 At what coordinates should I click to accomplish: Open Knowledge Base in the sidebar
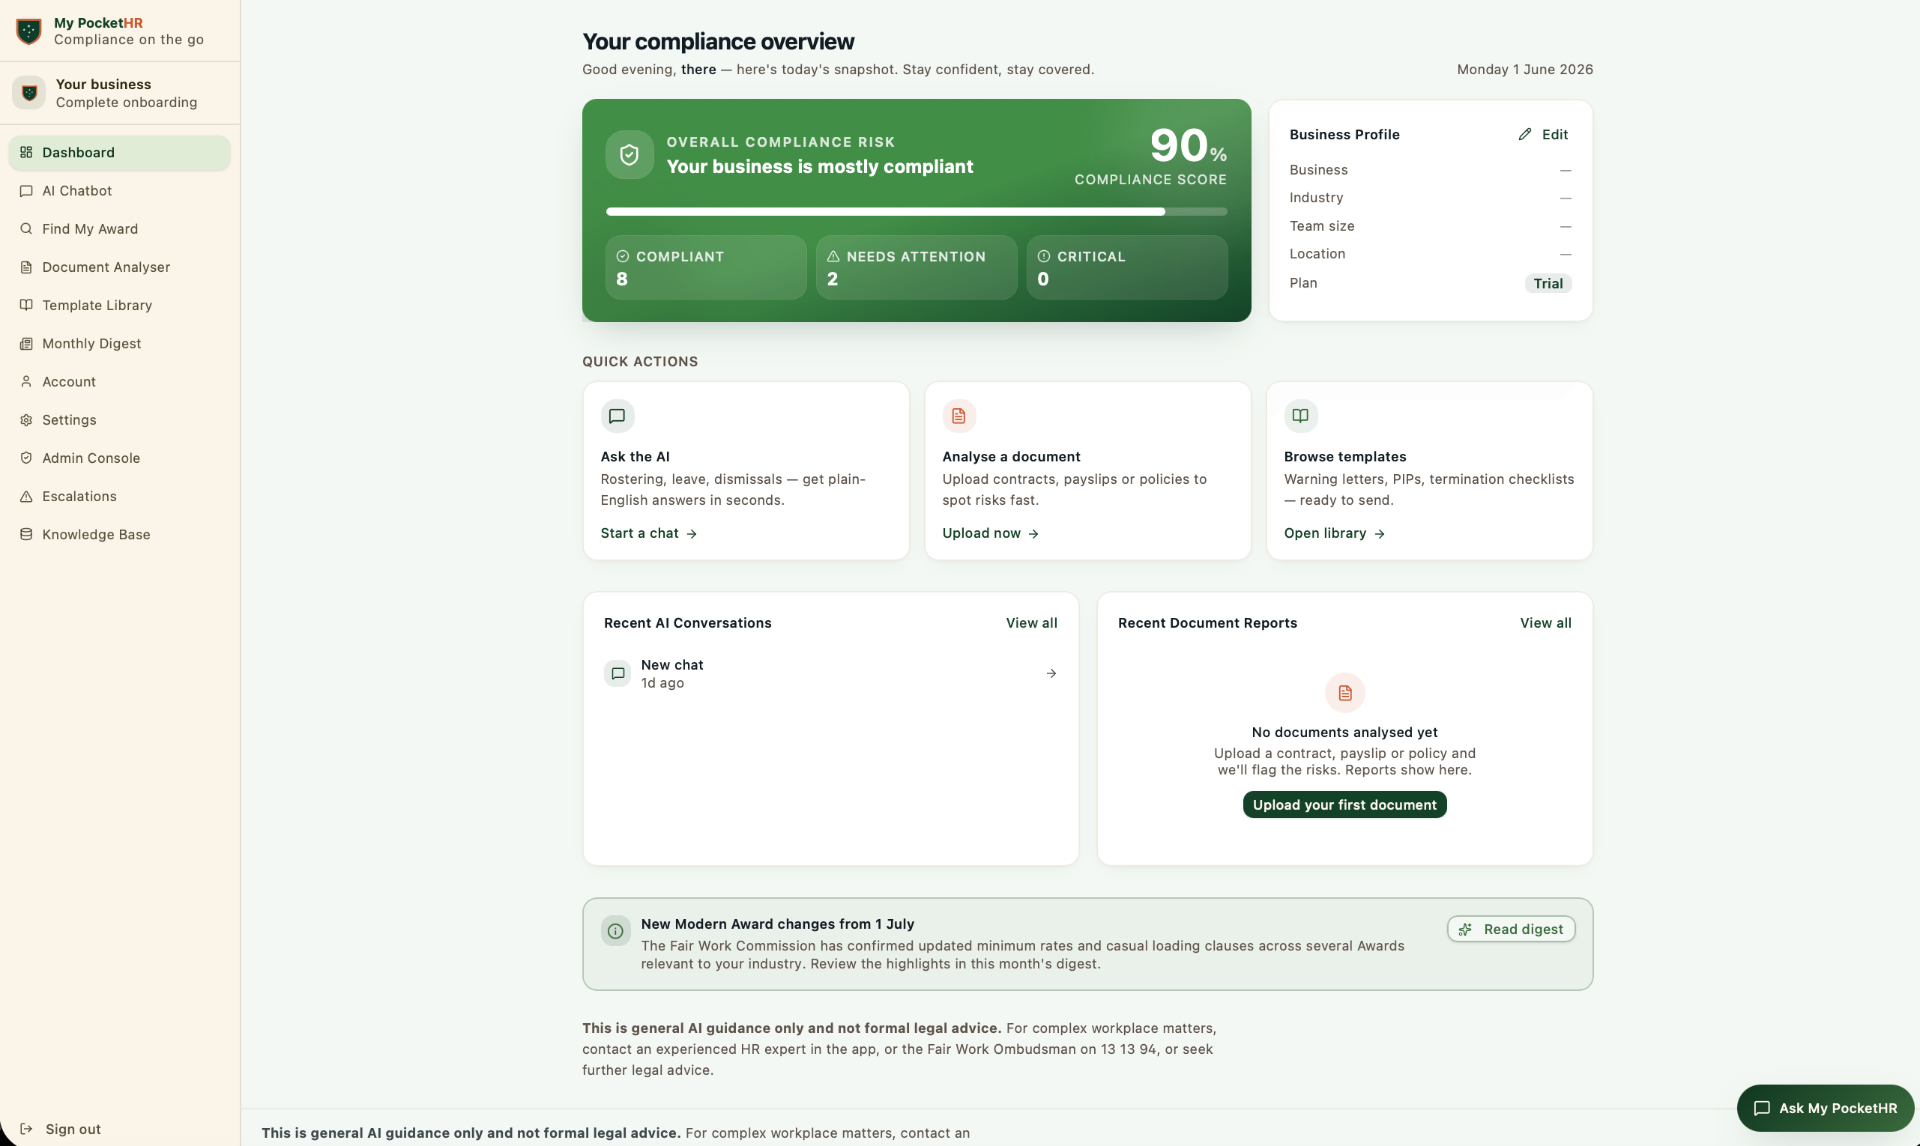click(x=120, y=535)
